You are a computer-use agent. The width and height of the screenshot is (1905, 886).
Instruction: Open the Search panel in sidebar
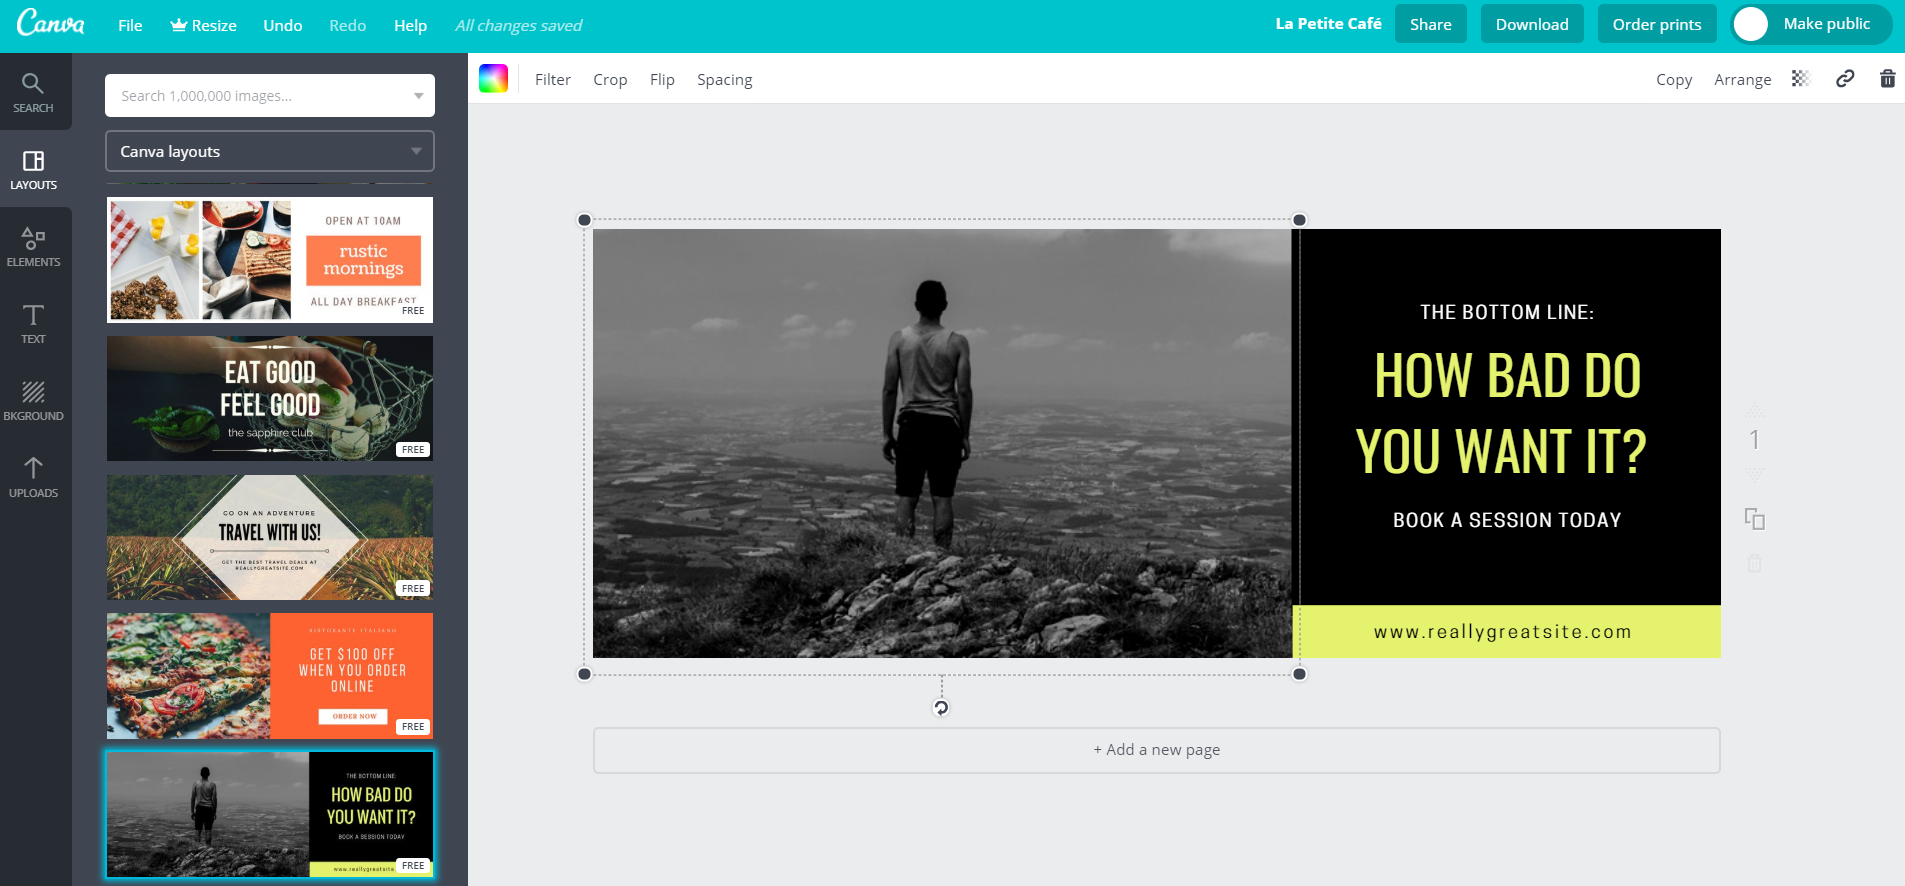tap(33, 92)
